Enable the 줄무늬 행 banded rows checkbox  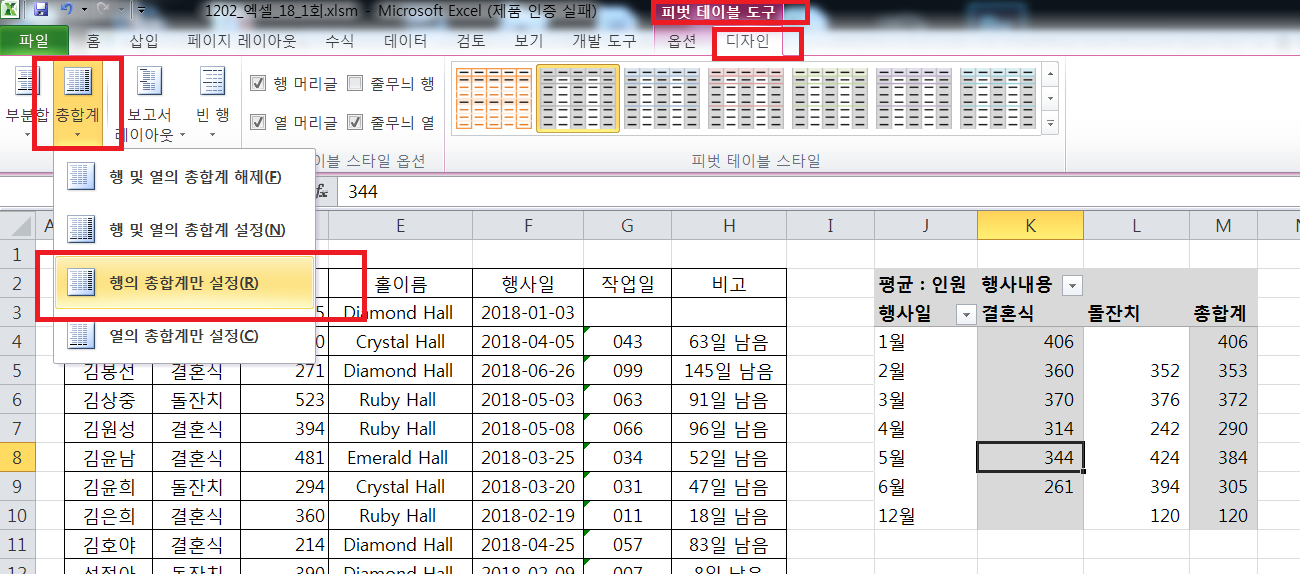tap(355, 84)
